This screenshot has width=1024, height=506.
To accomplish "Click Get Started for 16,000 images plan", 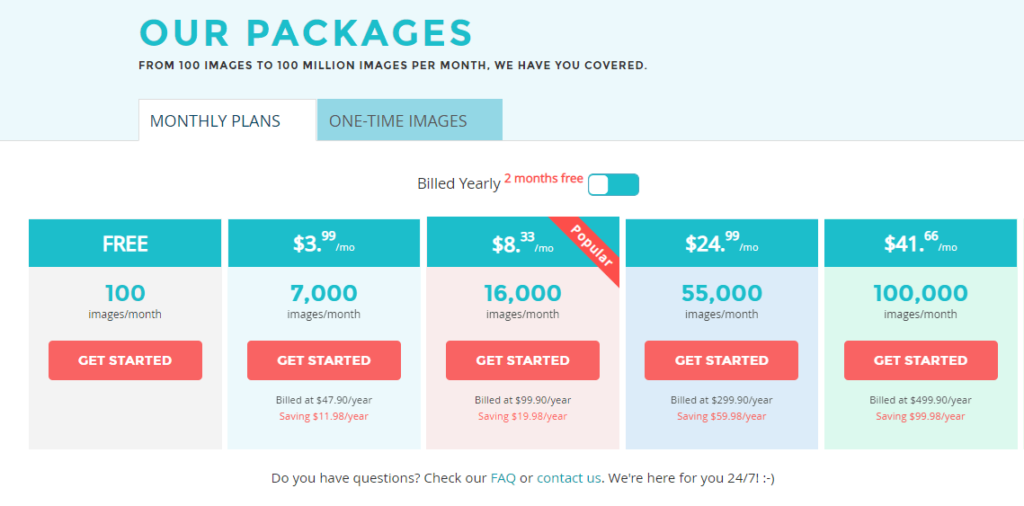I will tap(522, 360).
